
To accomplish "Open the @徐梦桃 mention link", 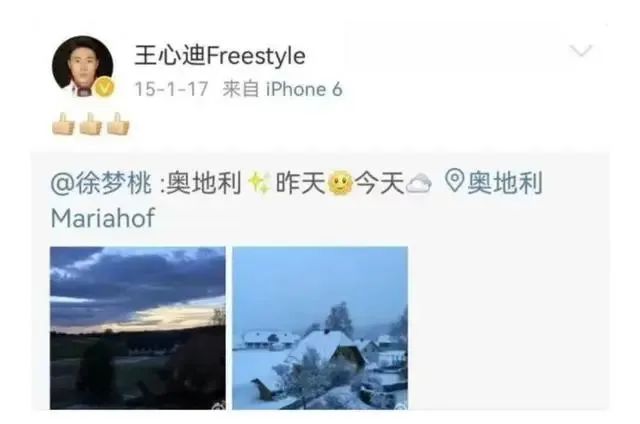I will tap(101, 182).
